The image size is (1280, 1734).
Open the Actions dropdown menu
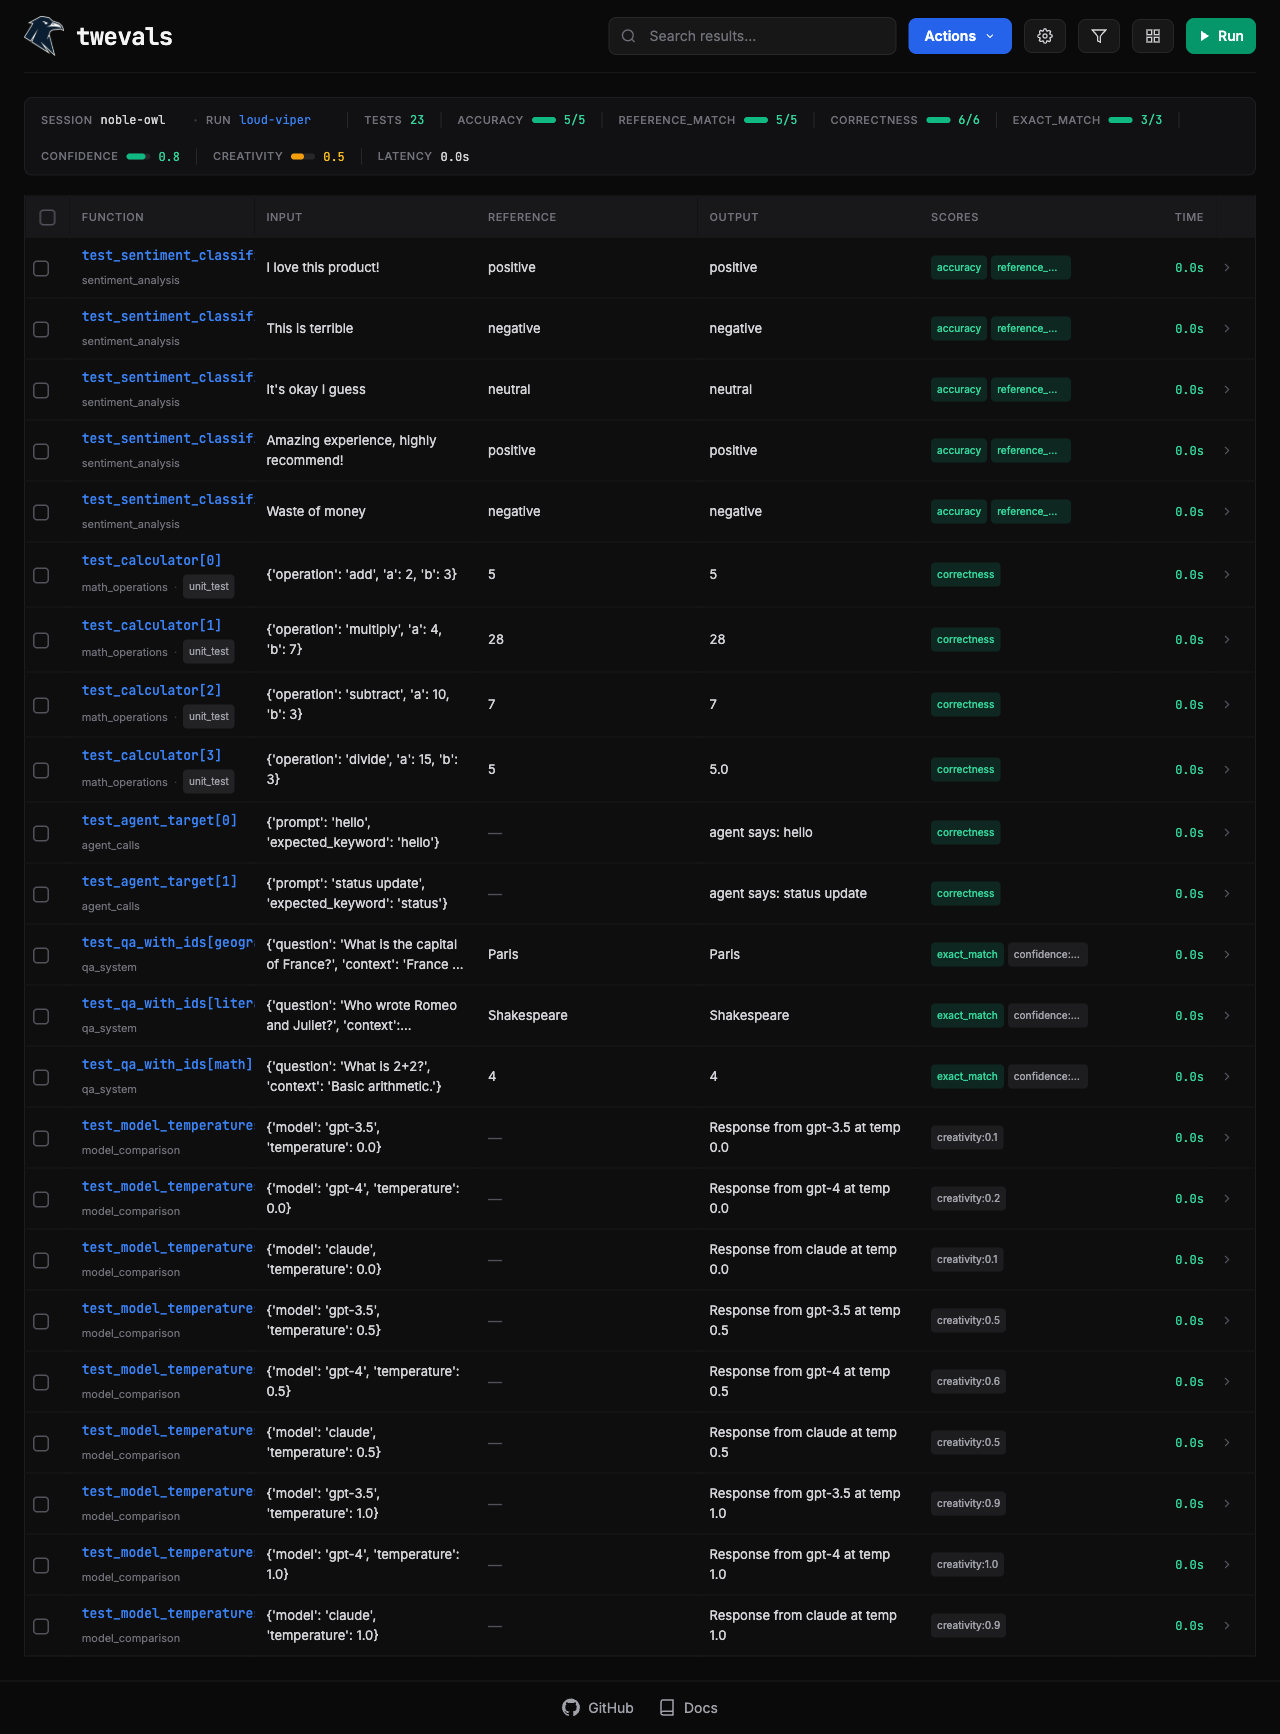[x=960, y=36]
